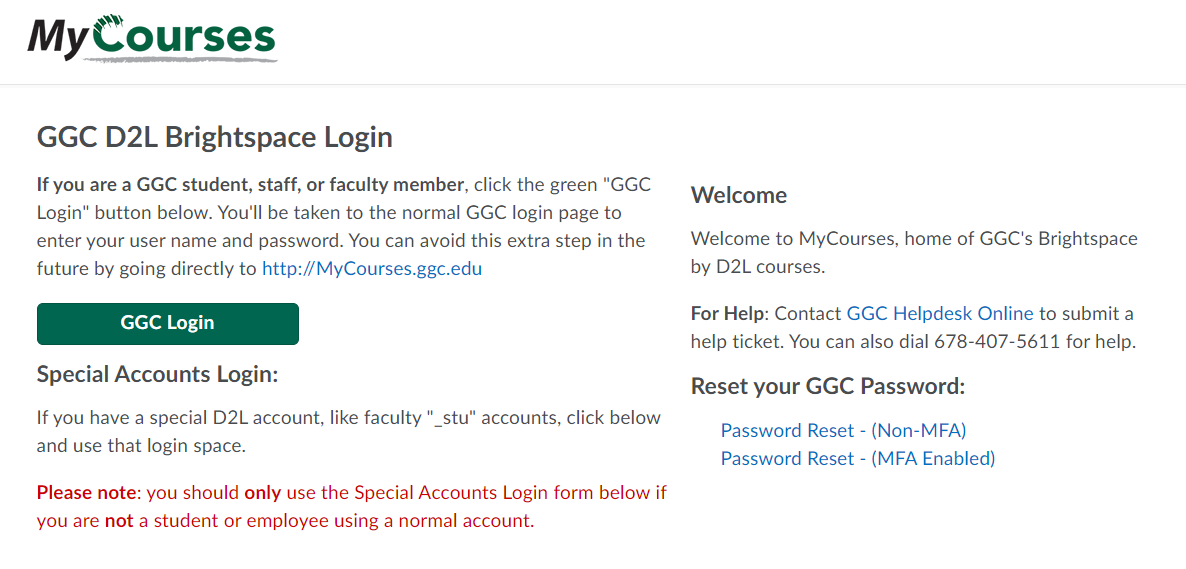Open Password Reset - (Non-MFA) link
The width and height of the screenshot is (1186, 569).
coord(843,431)
